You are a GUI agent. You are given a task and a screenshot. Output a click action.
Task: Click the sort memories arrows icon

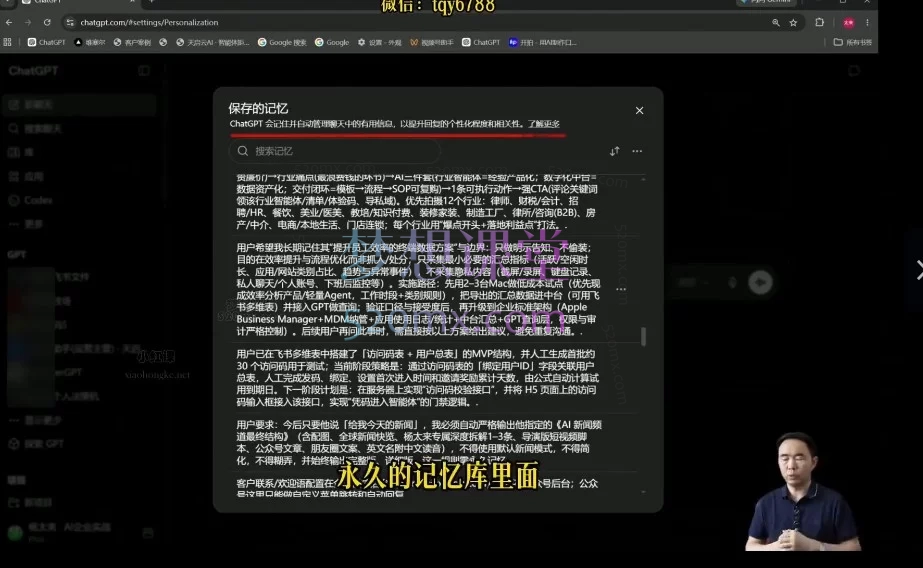pyautogui.click(x=615, y=151)
